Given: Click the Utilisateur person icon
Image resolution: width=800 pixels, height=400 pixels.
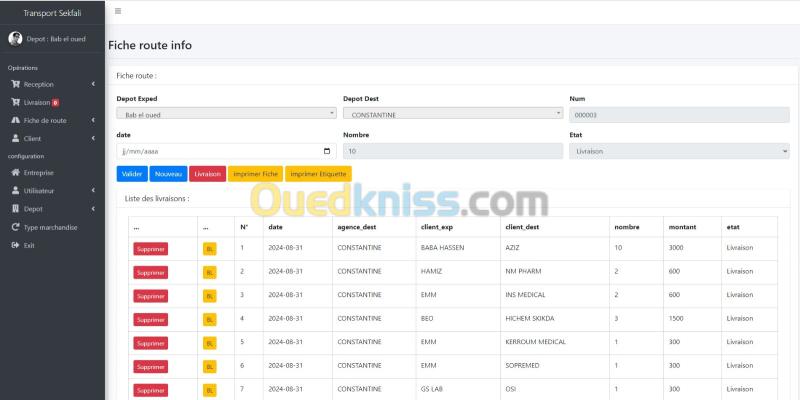Looking at the screenshot, I should (x=15, y=190).
